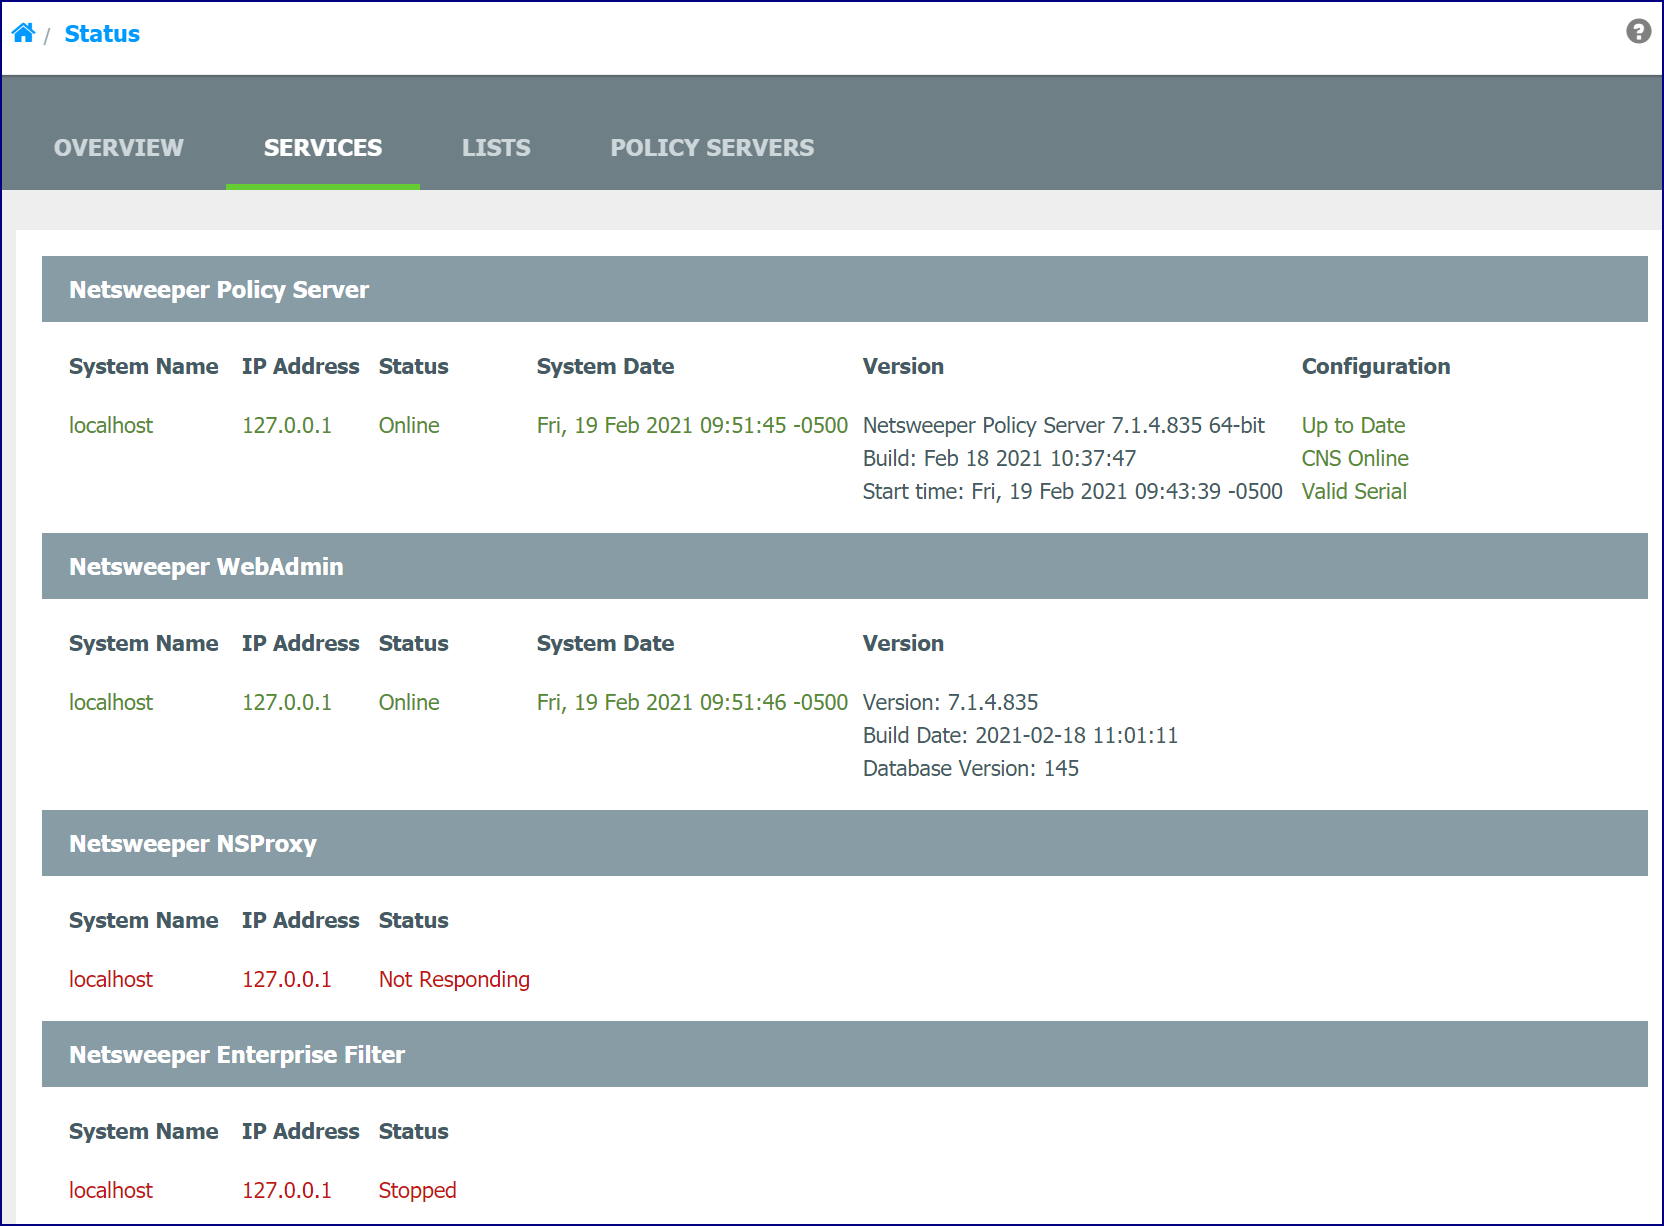Click the Enterprise Filter System Name column header
This screenshot has width=1664, height=1226.
[x=143, y=1131]
